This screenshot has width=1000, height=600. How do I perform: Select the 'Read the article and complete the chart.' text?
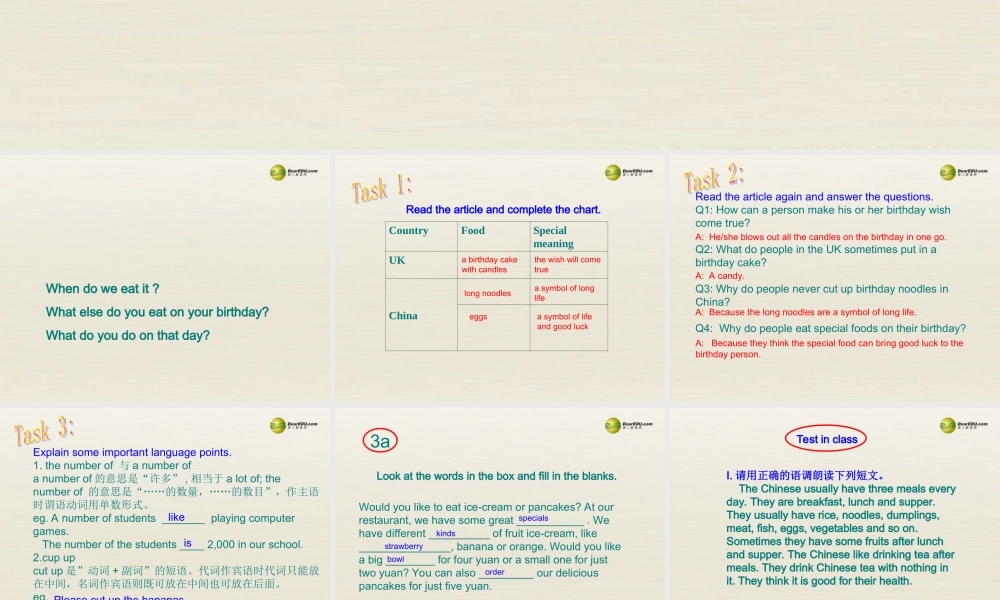coord(503,210)
